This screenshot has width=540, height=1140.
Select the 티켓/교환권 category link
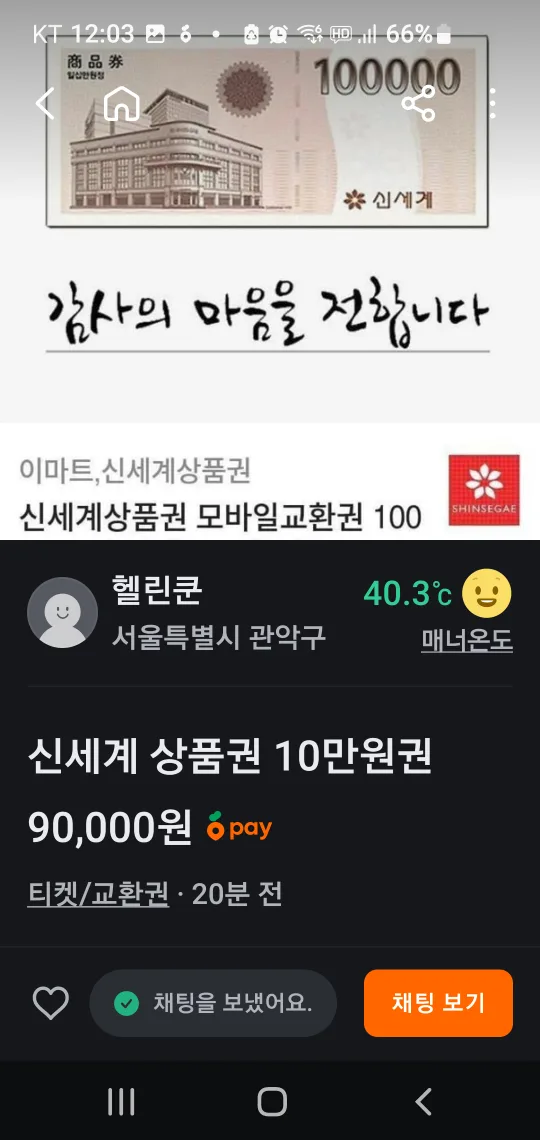point(98,894)
